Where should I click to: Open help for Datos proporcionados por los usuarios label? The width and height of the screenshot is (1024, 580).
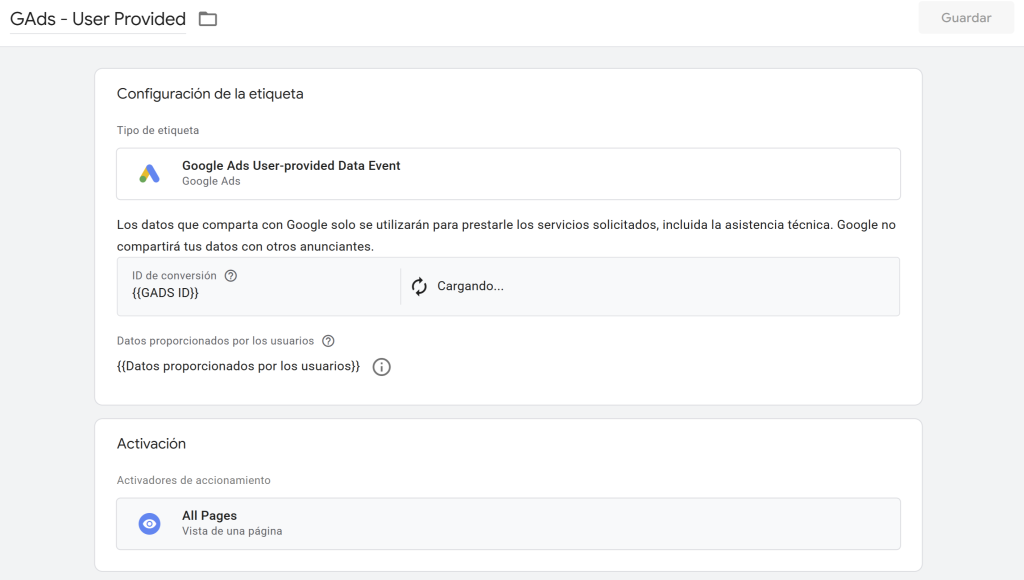coord(328,341)
